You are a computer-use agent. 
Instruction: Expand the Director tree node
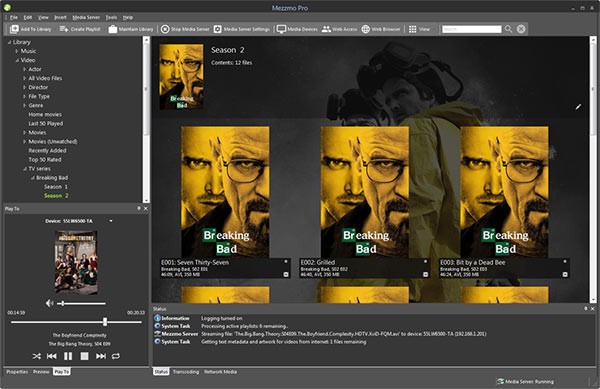click(x=24, y=87)
